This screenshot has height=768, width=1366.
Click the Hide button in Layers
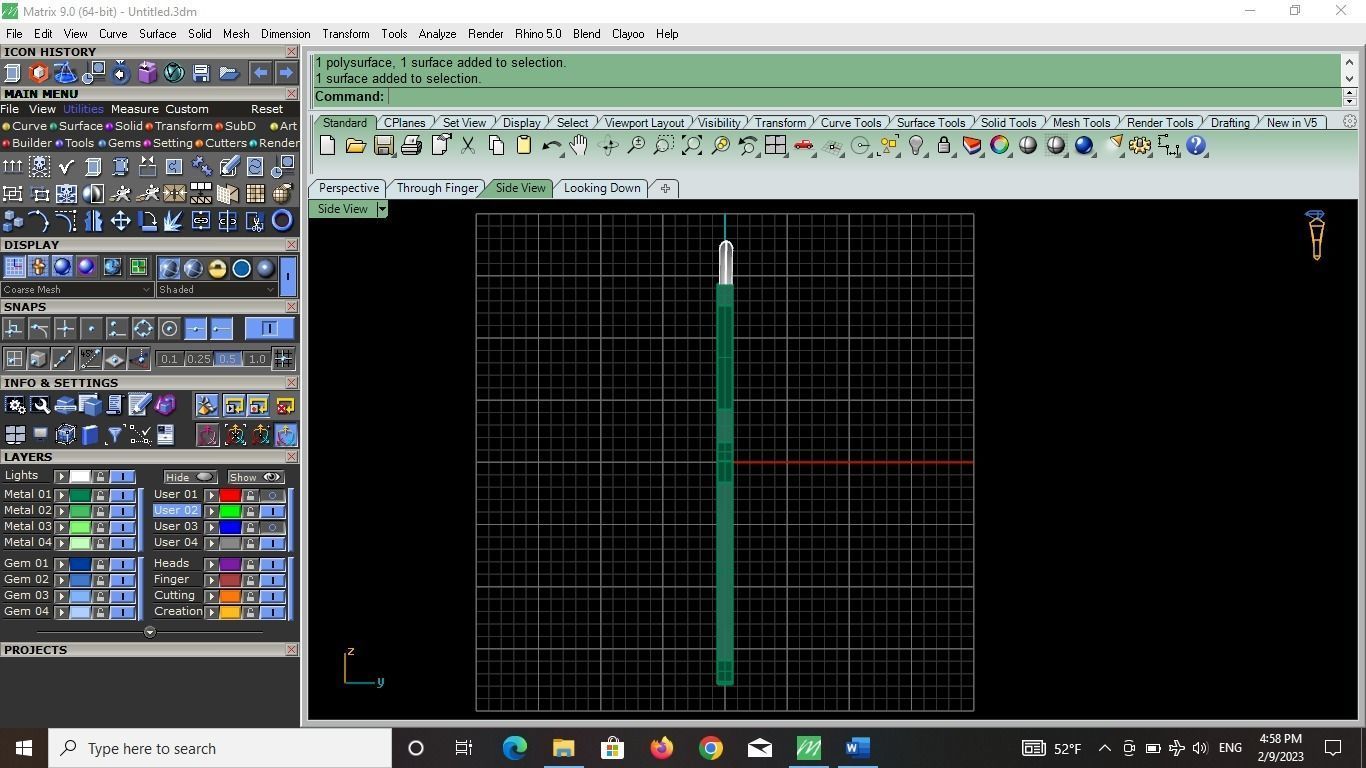(190, 477)
